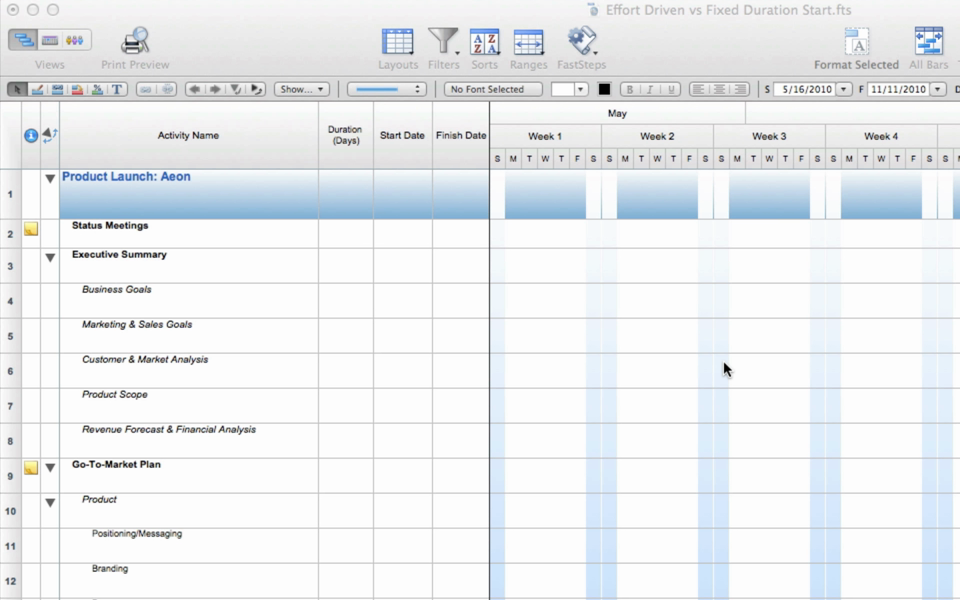Open Print Preview

coord(135,41)
